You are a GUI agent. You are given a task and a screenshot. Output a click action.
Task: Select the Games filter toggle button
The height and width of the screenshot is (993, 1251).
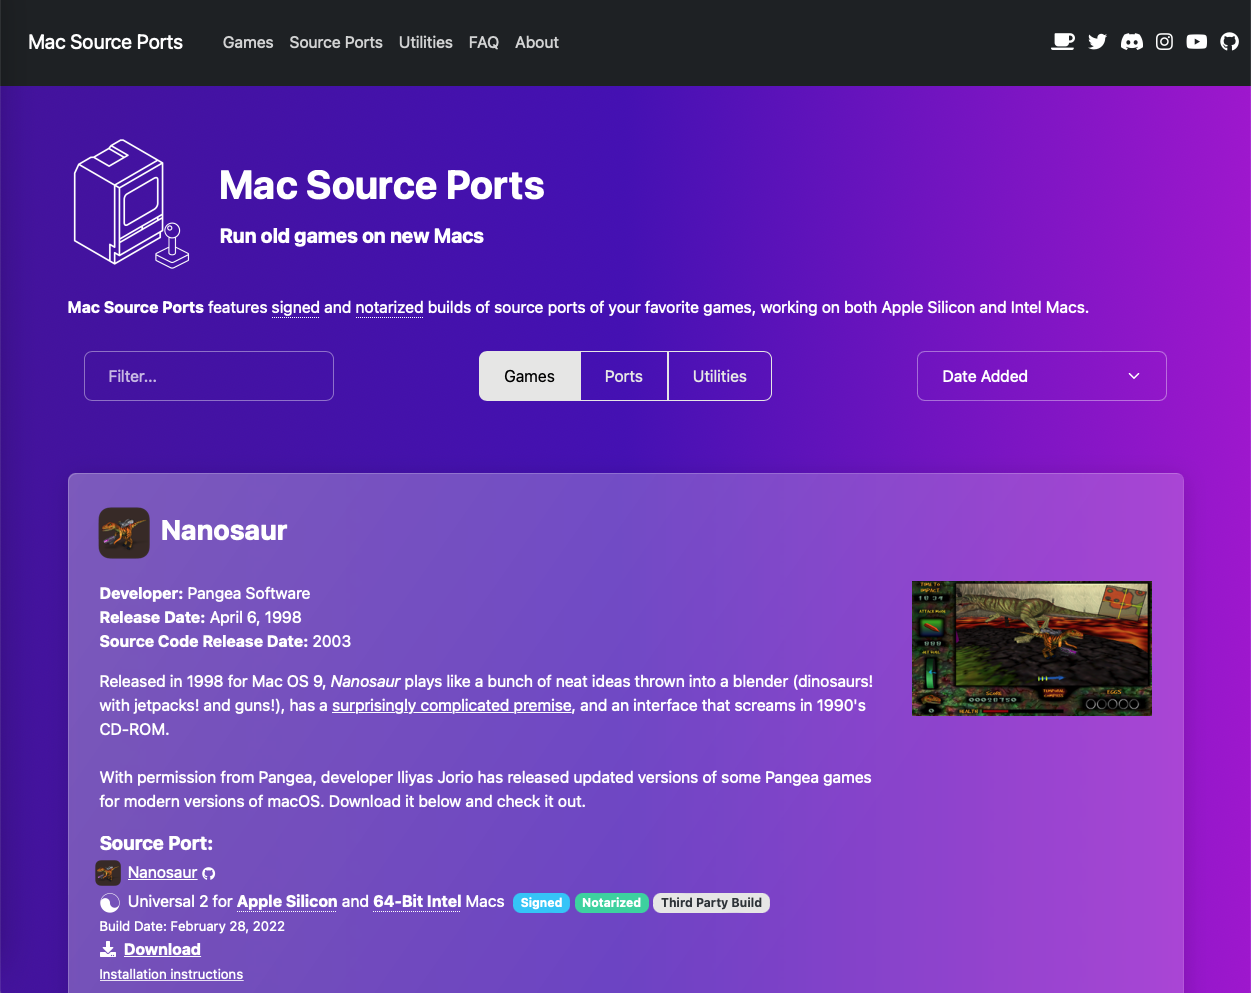tap(530, 376)
